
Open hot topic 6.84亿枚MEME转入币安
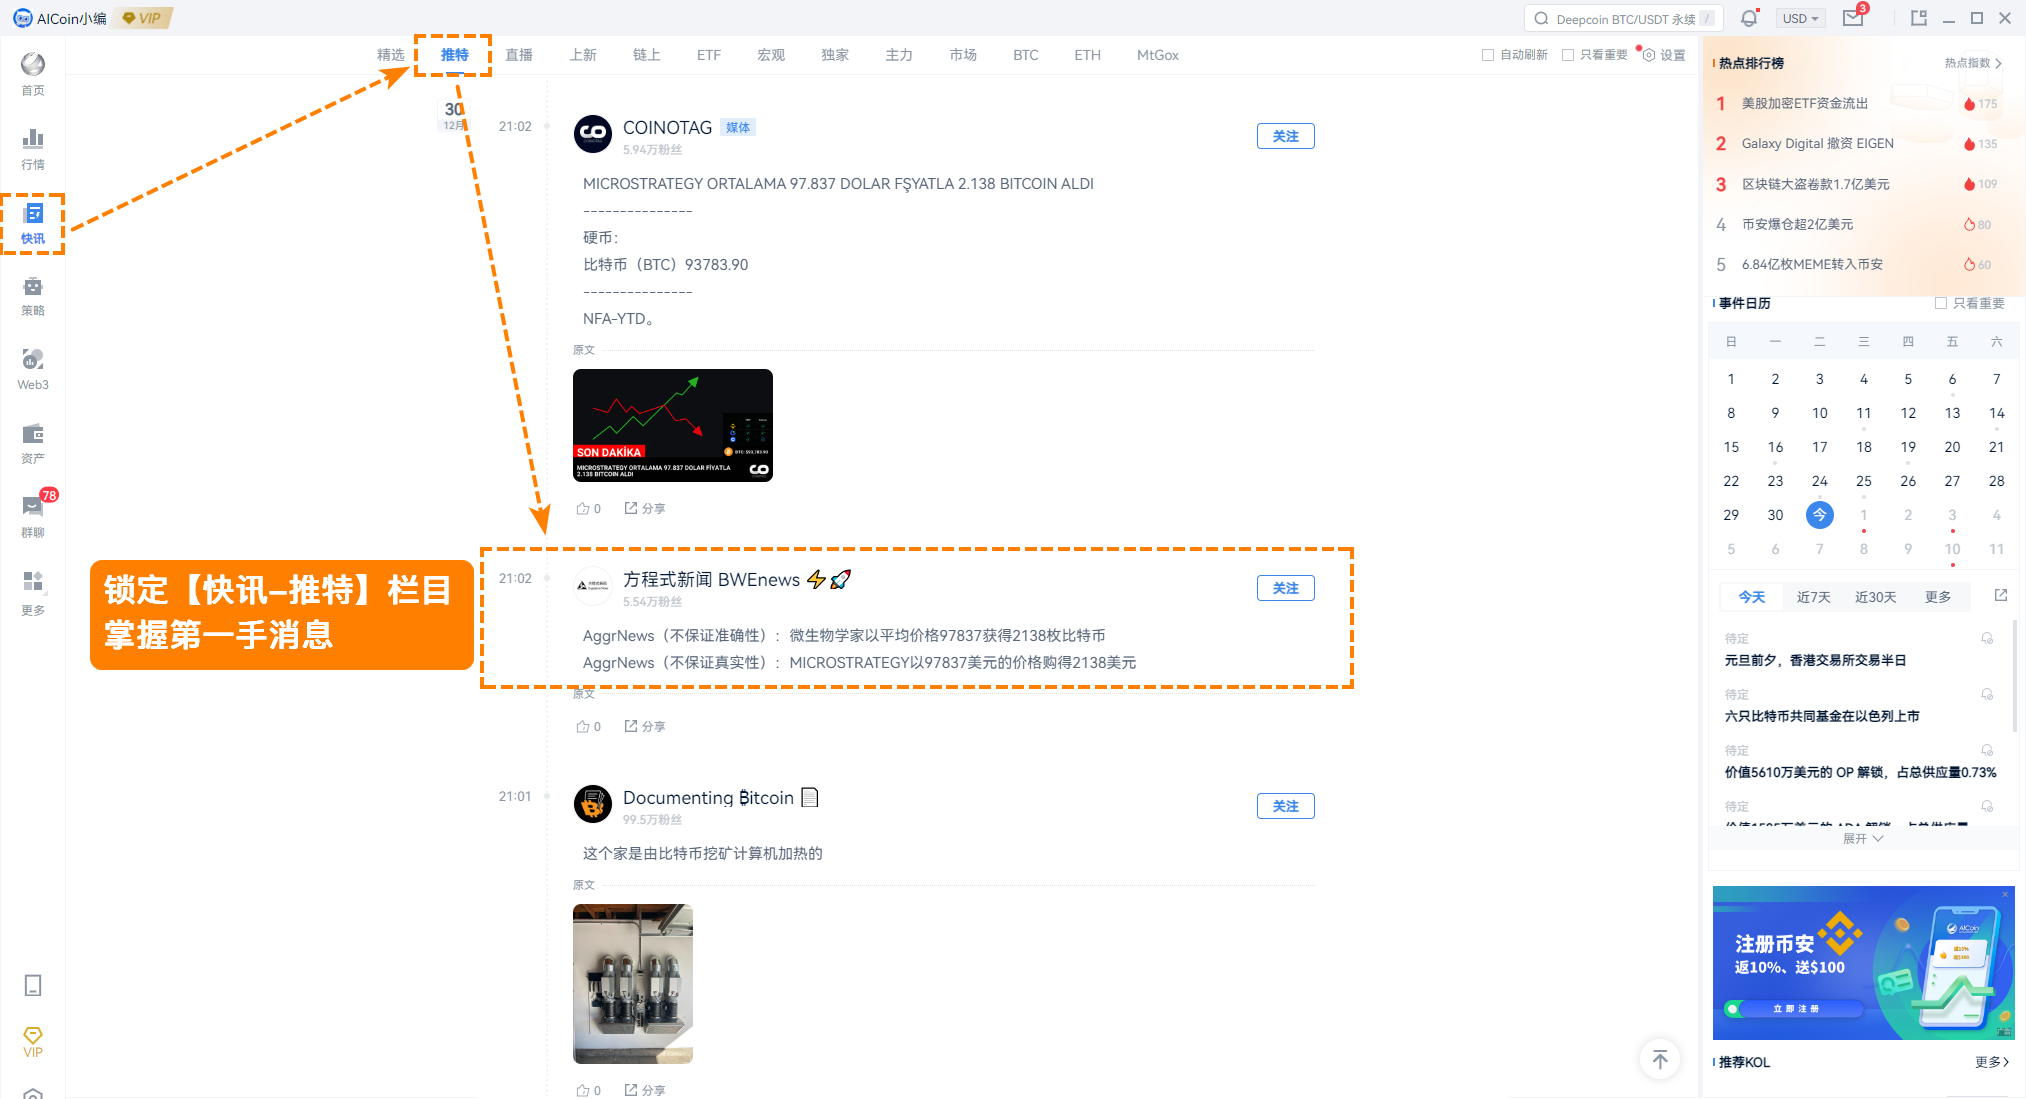coord(1812,264)
